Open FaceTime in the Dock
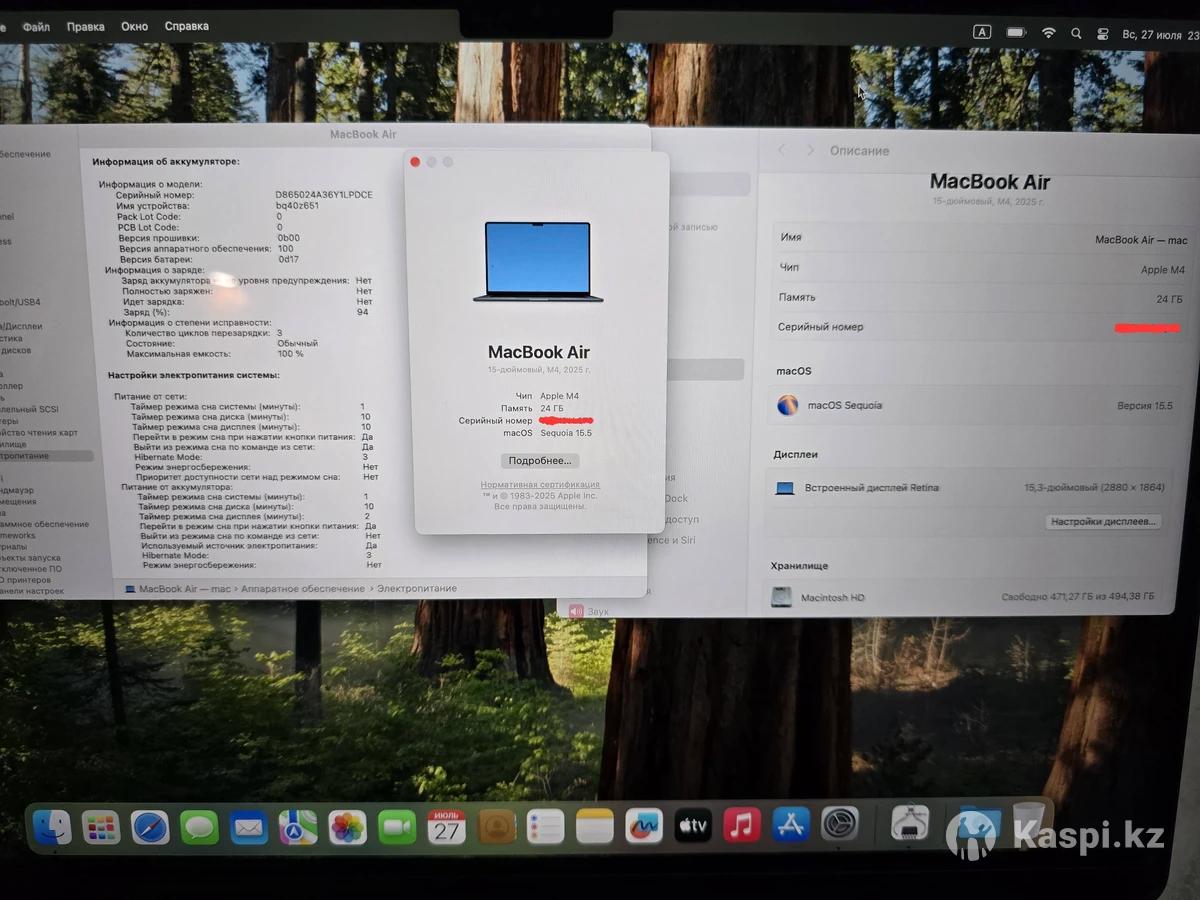This screenshot has height=900, width=1200. point(397,827)
